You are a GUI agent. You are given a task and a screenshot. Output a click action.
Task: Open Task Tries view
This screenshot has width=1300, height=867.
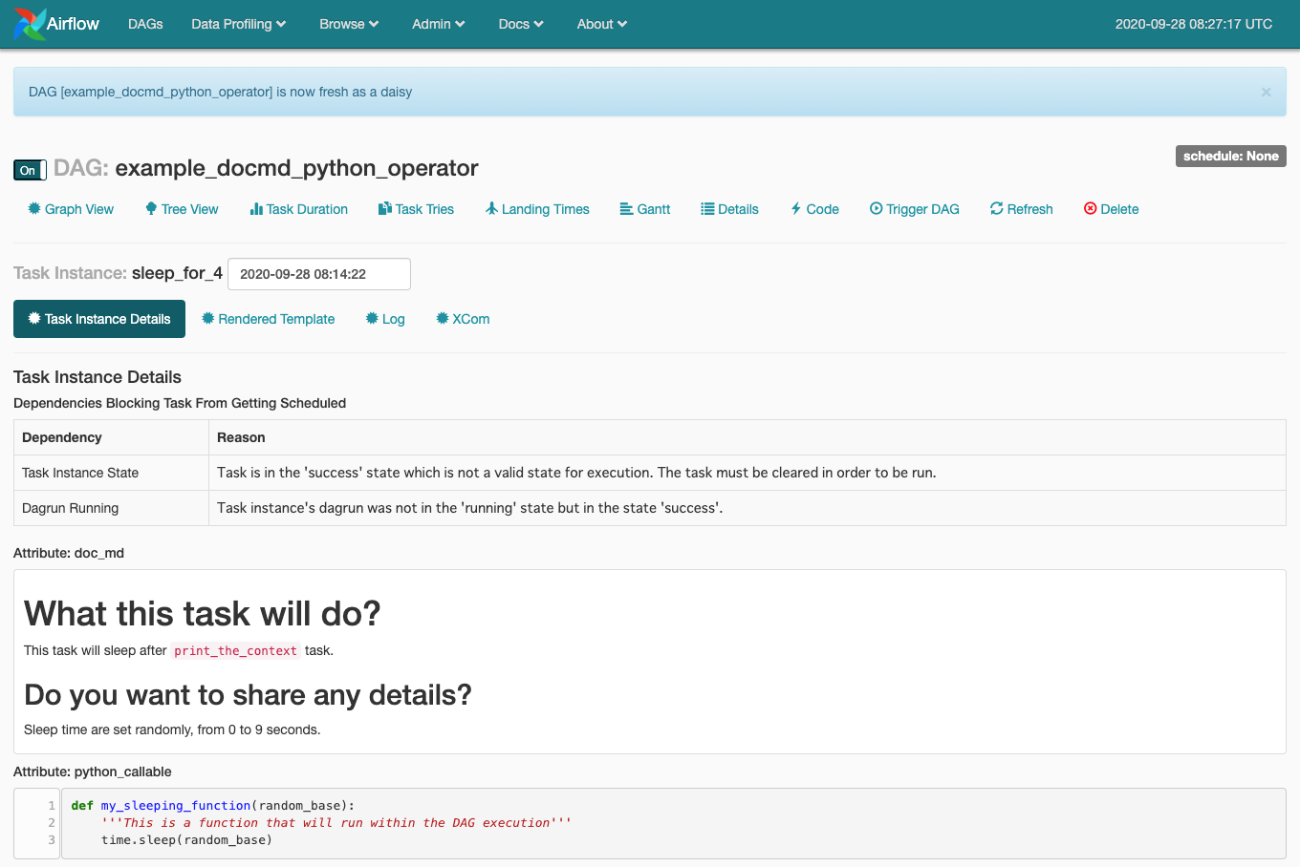coord(416,209)
